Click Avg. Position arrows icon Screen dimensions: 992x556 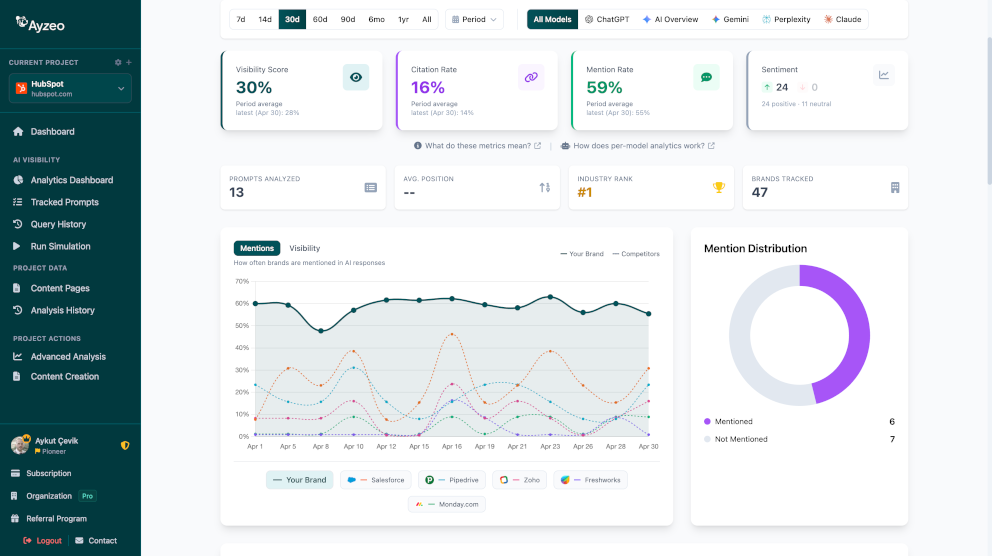point(545,188)
